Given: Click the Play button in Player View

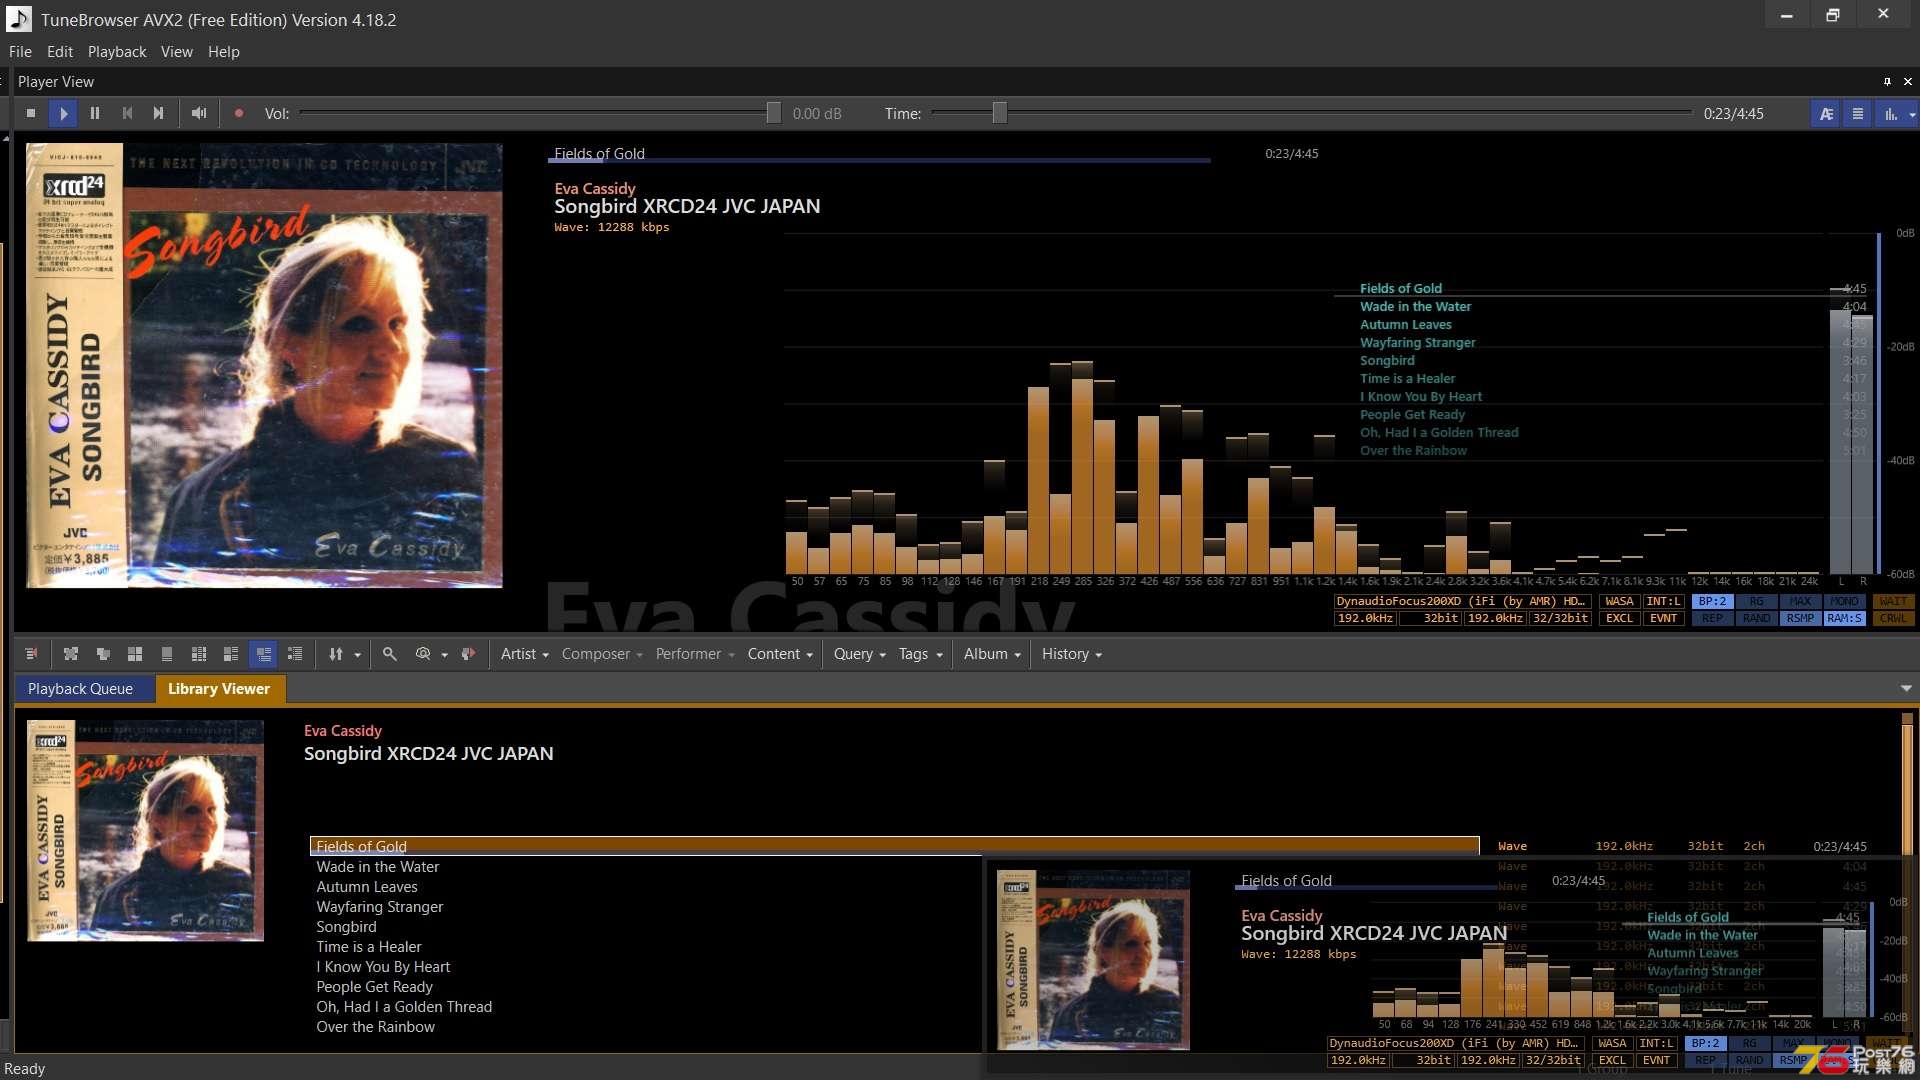Looking at the screenshot, I should coord(63,113).
